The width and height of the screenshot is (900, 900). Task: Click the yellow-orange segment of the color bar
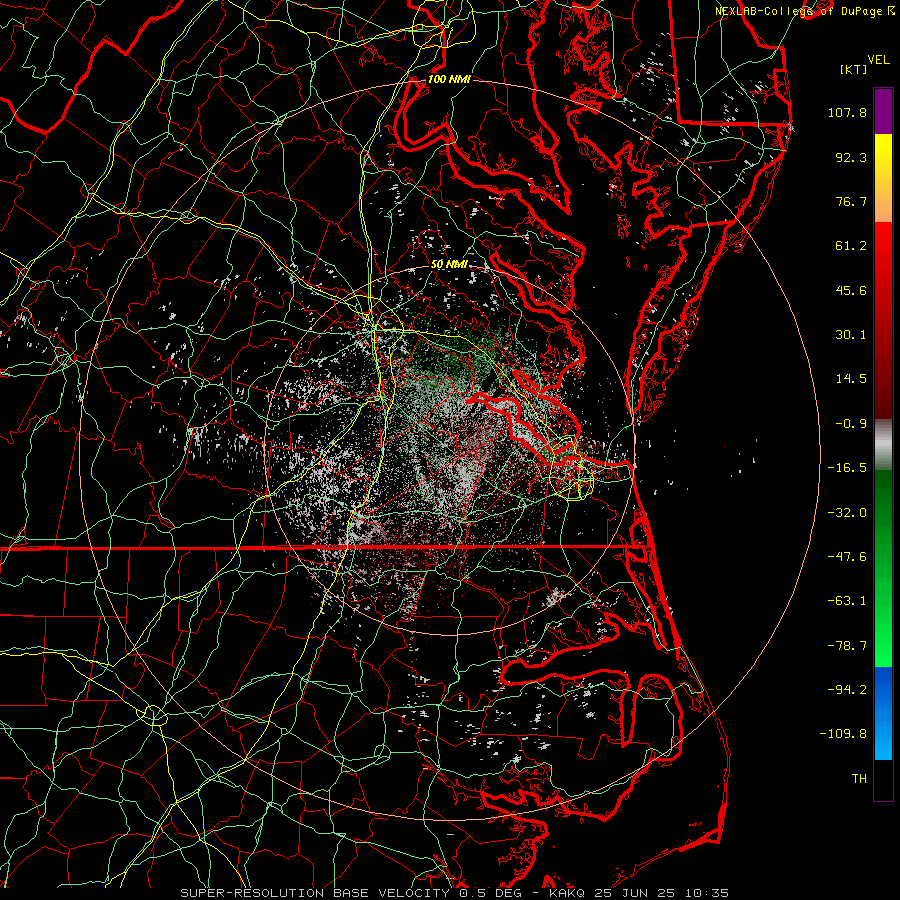click(x=883, y=178)
